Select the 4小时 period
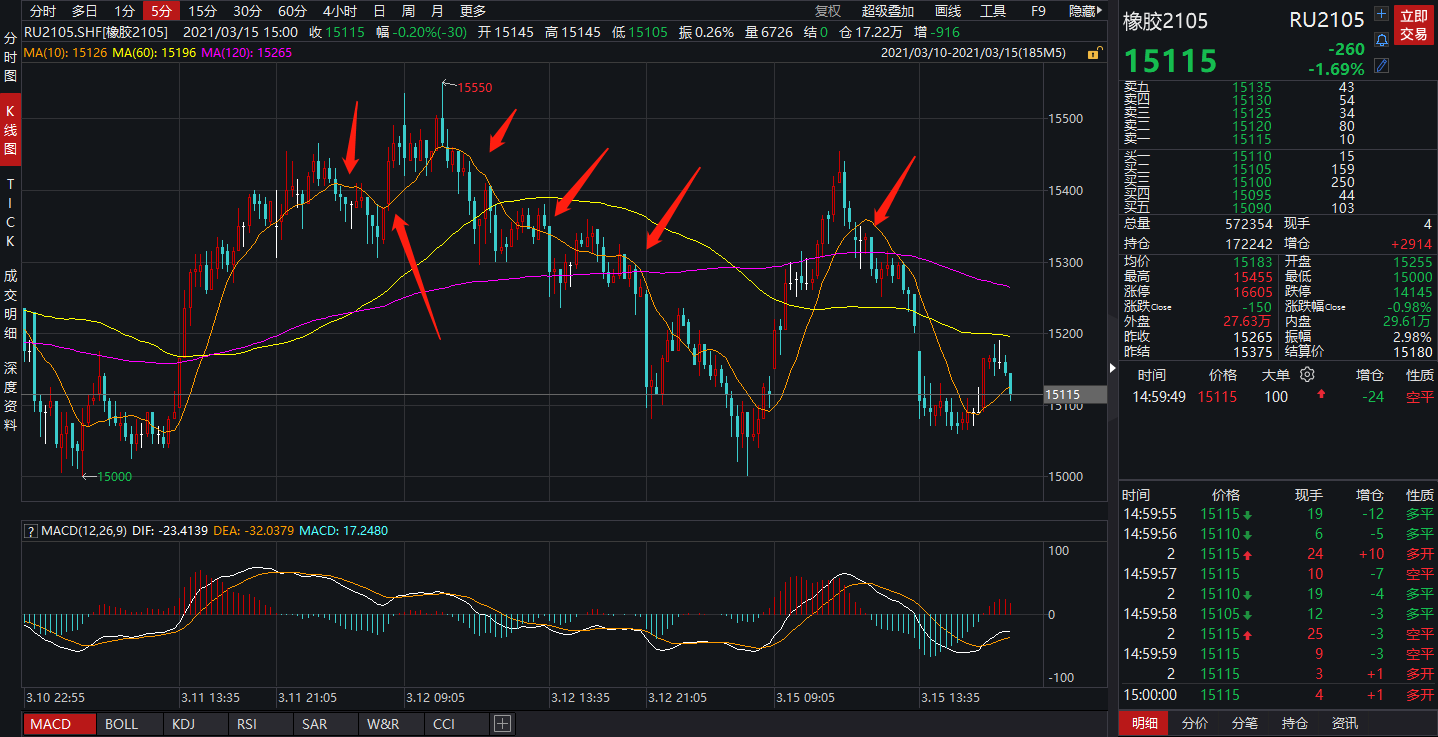Image resolution: width=1438 pixels, height=737 pixels. point(341,11)
